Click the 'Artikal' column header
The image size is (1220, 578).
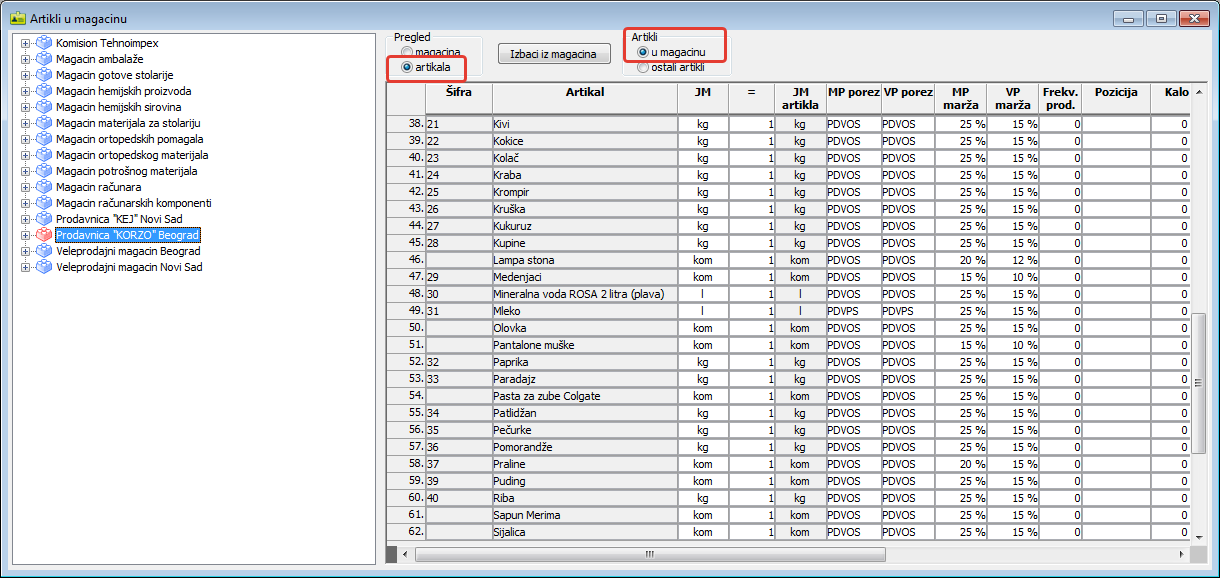click(584, 92)
